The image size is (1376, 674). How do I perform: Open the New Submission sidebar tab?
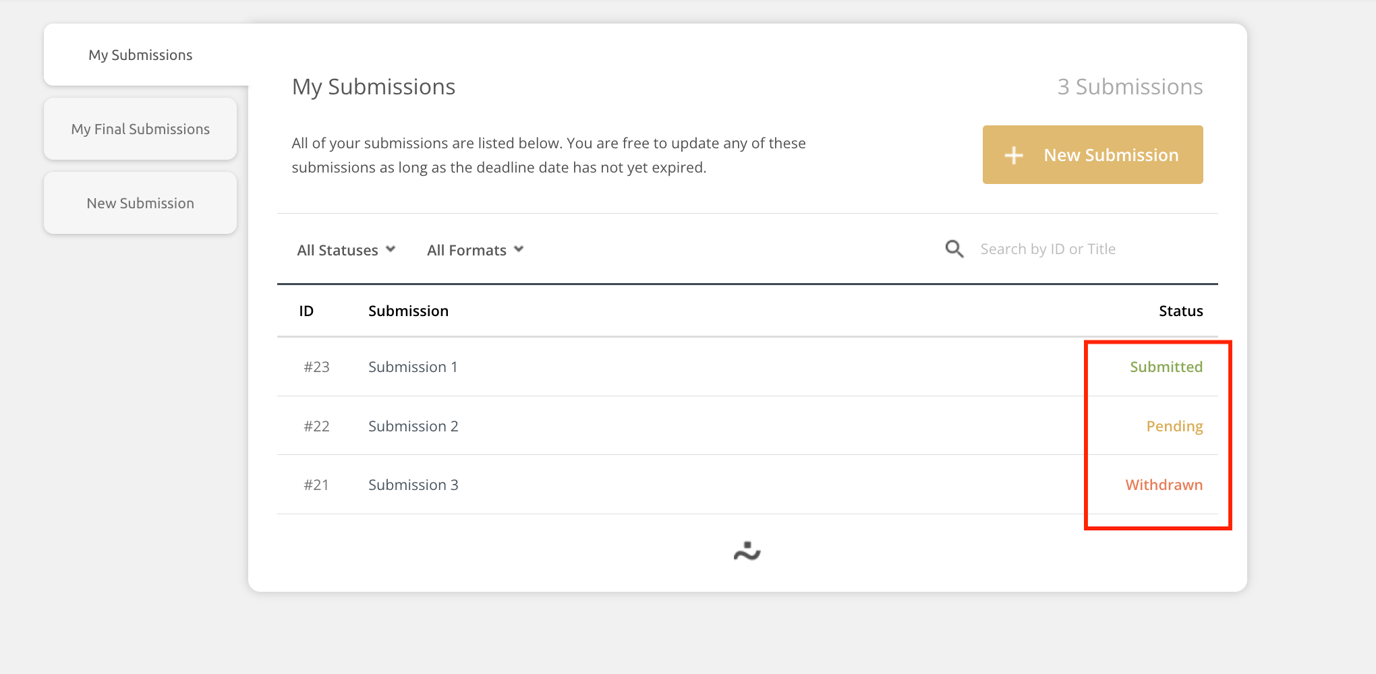click(139, 202)
